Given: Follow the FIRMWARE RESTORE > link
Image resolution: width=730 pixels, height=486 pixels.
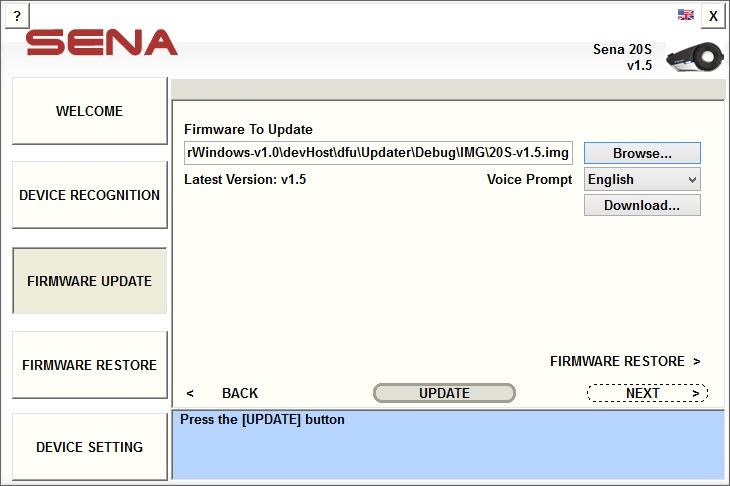Looking at the screenshot, I should 625,361.
